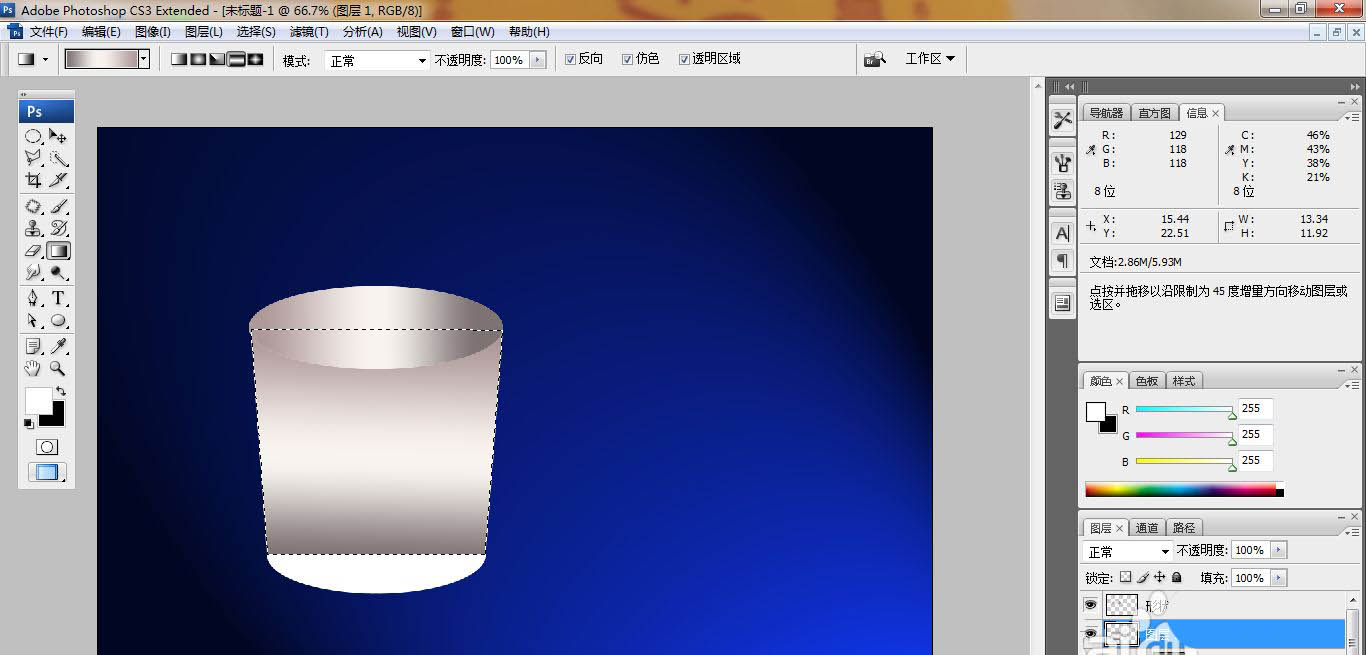The height and width of the screenshot is (655, 1366).
Task: Select the Move tool
Action: (x=59, y=136)
